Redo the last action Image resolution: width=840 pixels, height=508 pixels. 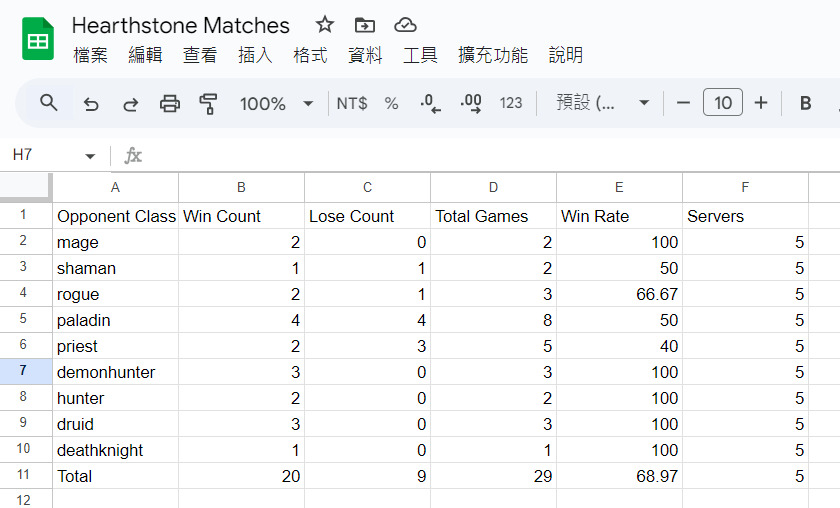pyautogui.click(x=130, y=103)
